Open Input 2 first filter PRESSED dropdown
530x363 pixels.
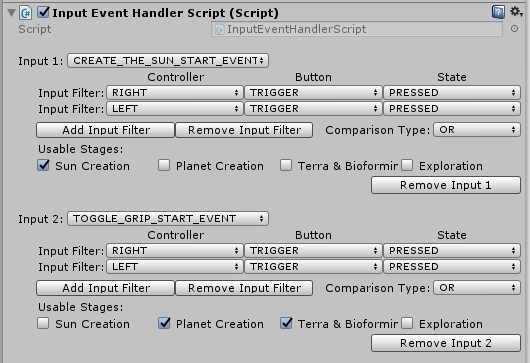pos(452,250)
